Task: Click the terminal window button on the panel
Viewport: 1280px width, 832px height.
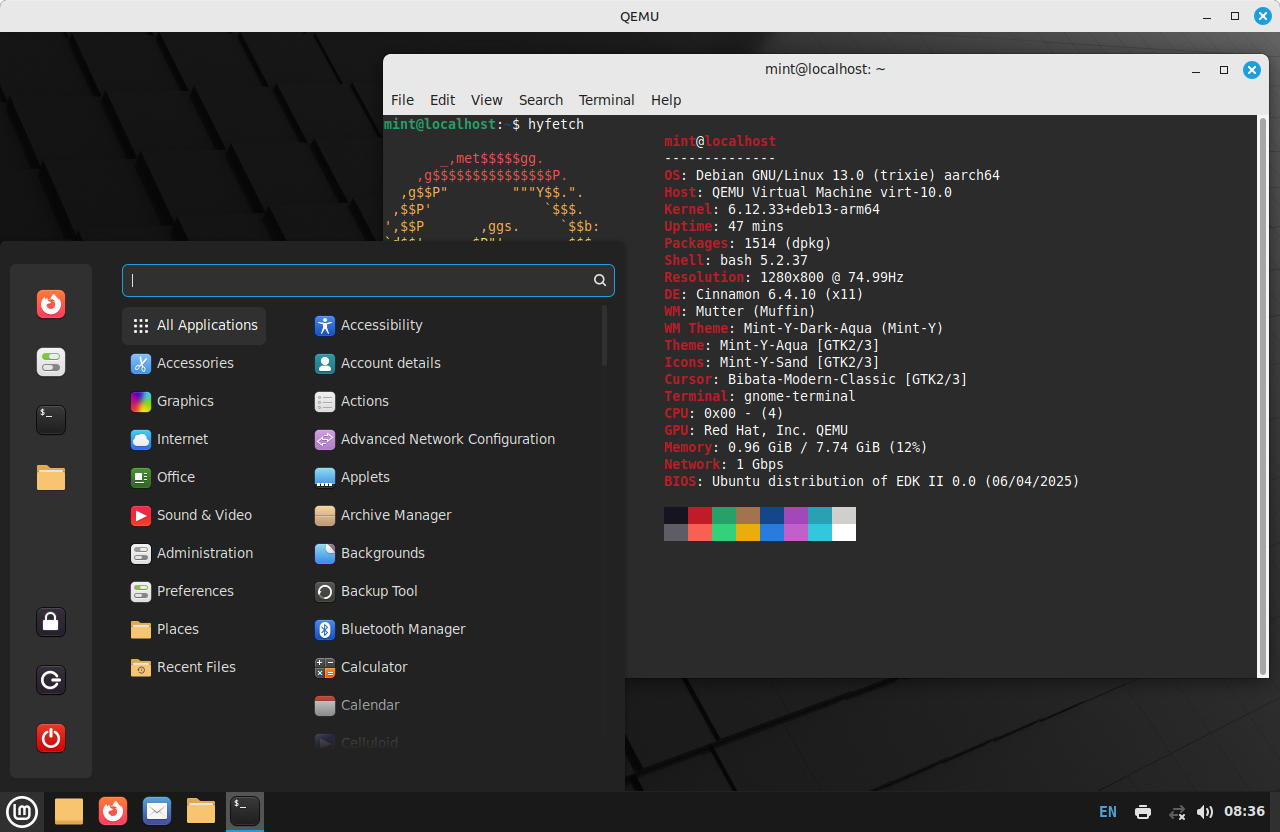Action: 245,811
